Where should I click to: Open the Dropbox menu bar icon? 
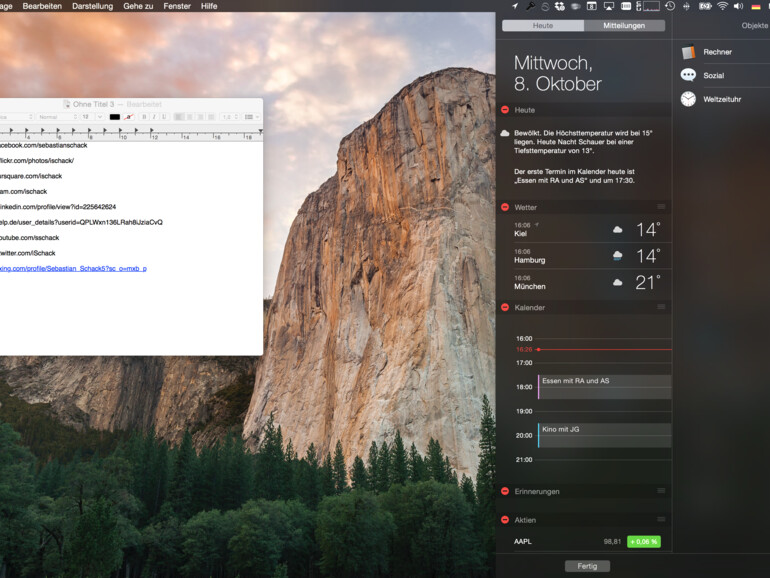[560, 6]
